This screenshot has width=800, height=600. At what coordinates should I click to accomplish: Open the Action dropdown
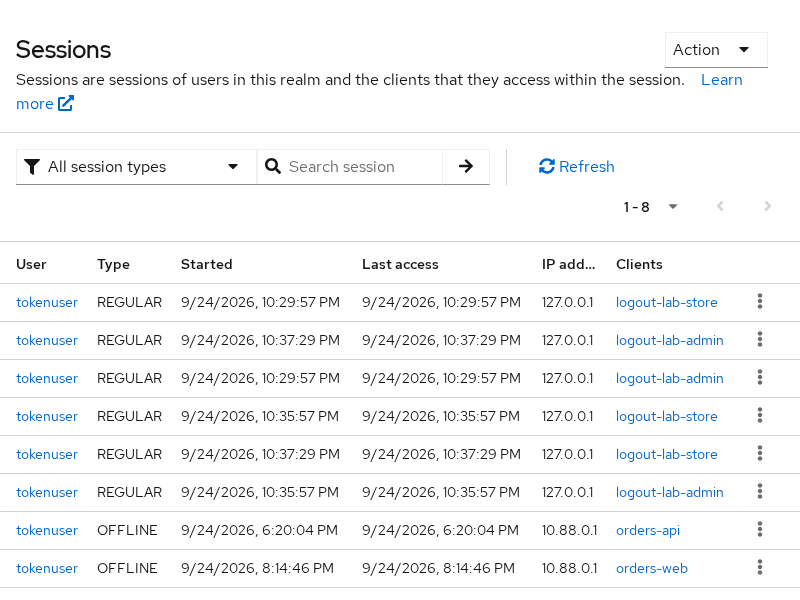click(716, 50)
